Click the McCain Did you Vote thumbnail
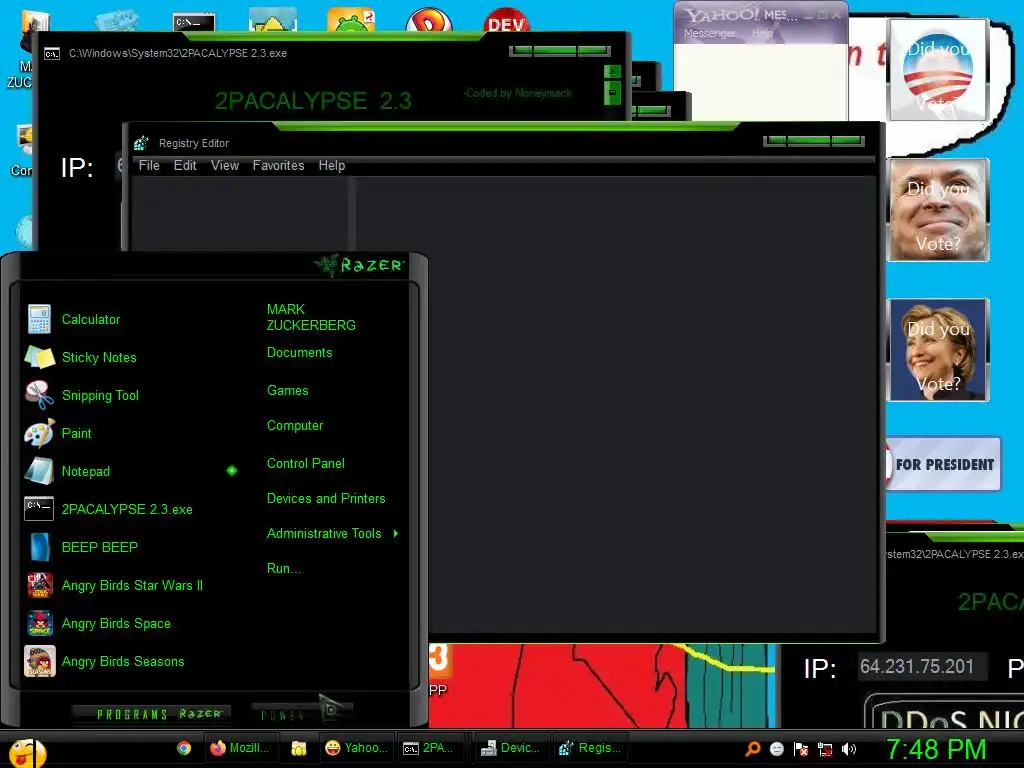This screenshot has width=1024, height=768. pos(938,210)
